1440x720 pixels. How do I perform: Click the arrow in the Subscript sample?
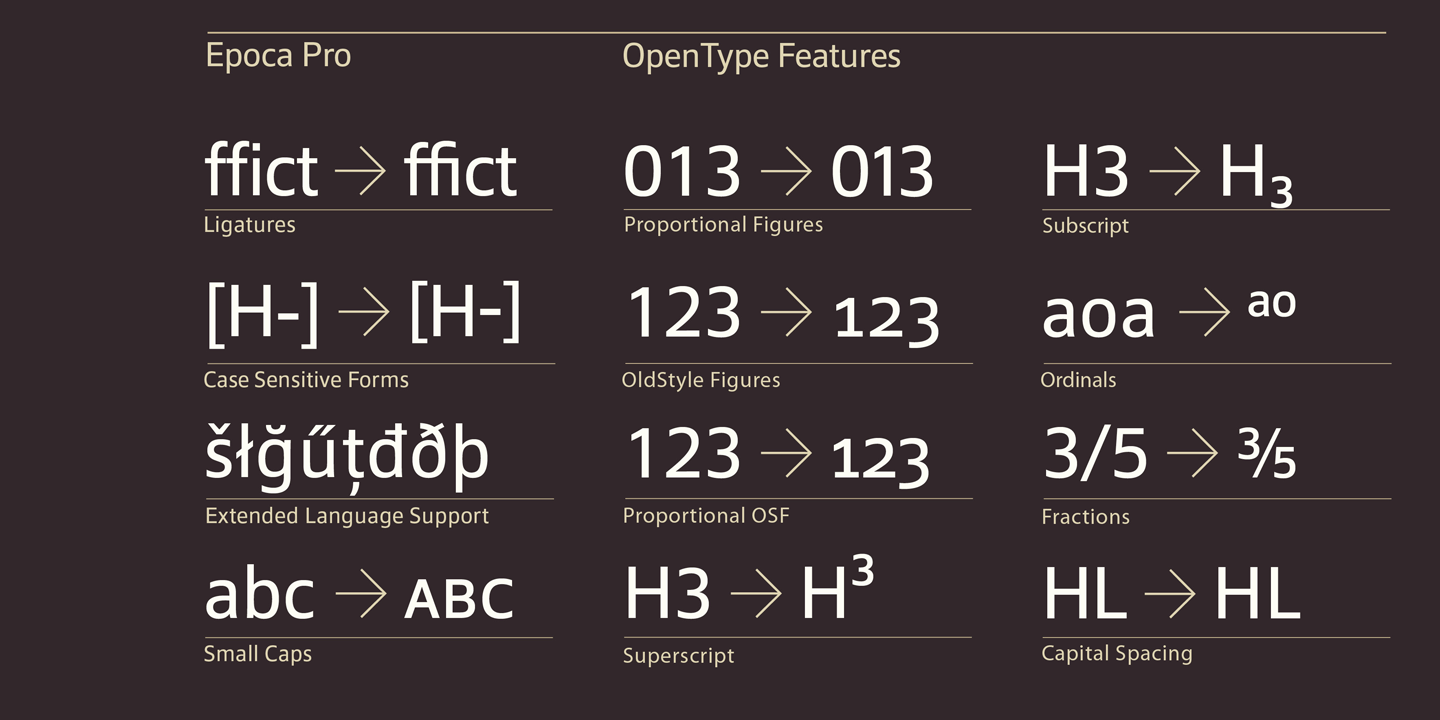1174,173
